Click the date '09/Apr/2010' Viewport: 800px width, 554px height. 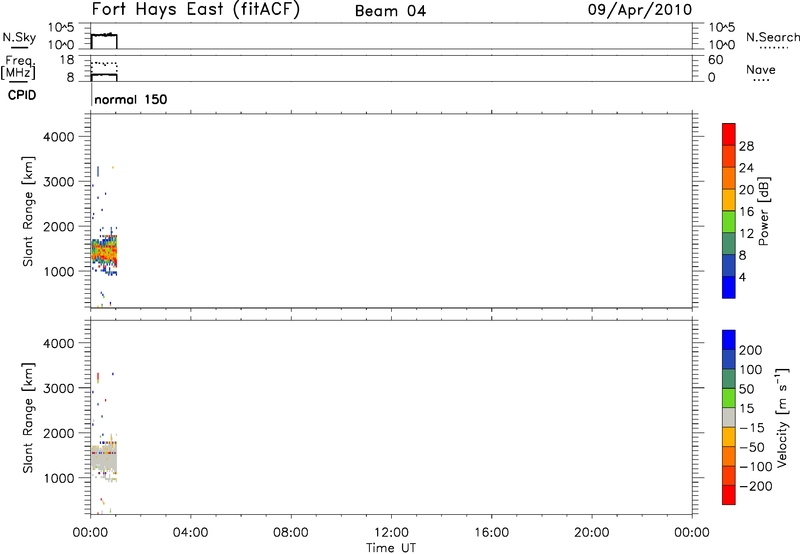tap(640, 10)
